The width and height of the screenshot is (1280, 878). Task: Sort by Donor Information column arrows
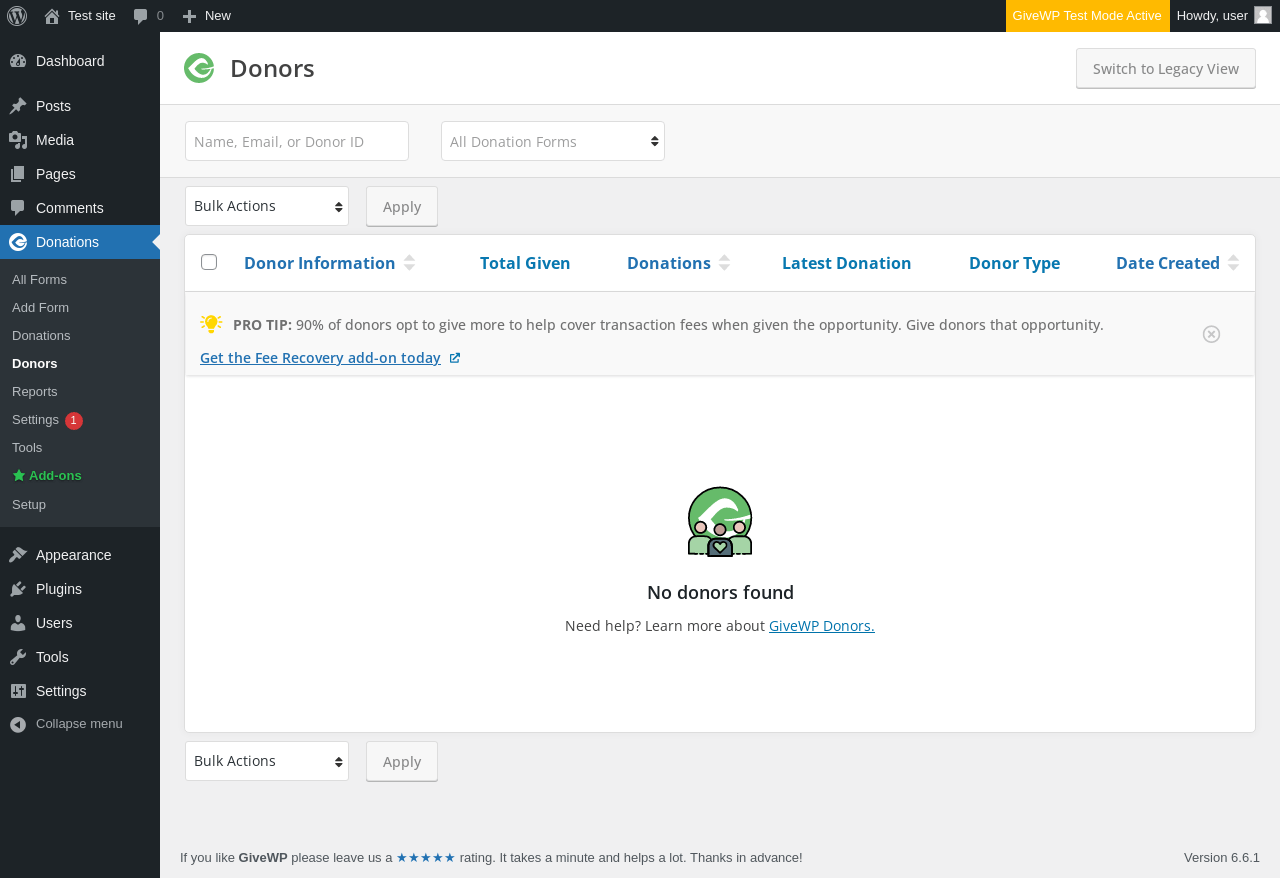[409, 263]
